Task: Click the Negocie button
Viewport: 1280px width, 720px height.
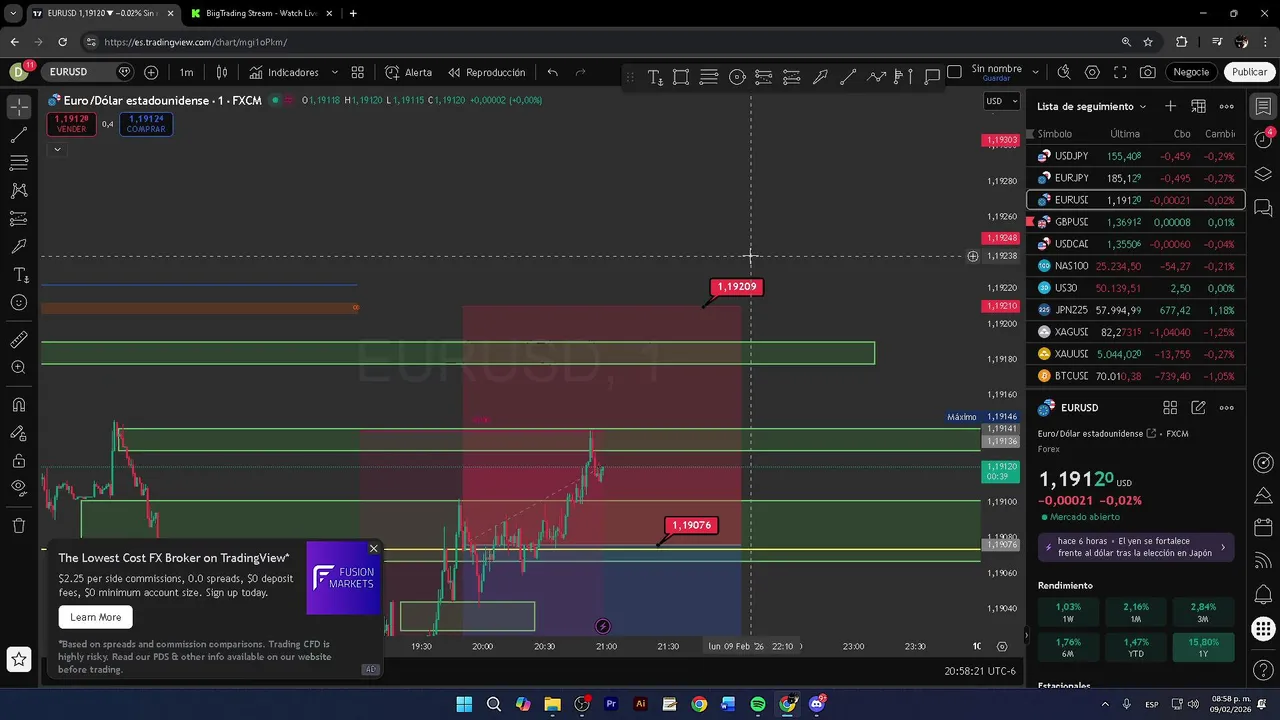Action: [x=1191, y=72]
